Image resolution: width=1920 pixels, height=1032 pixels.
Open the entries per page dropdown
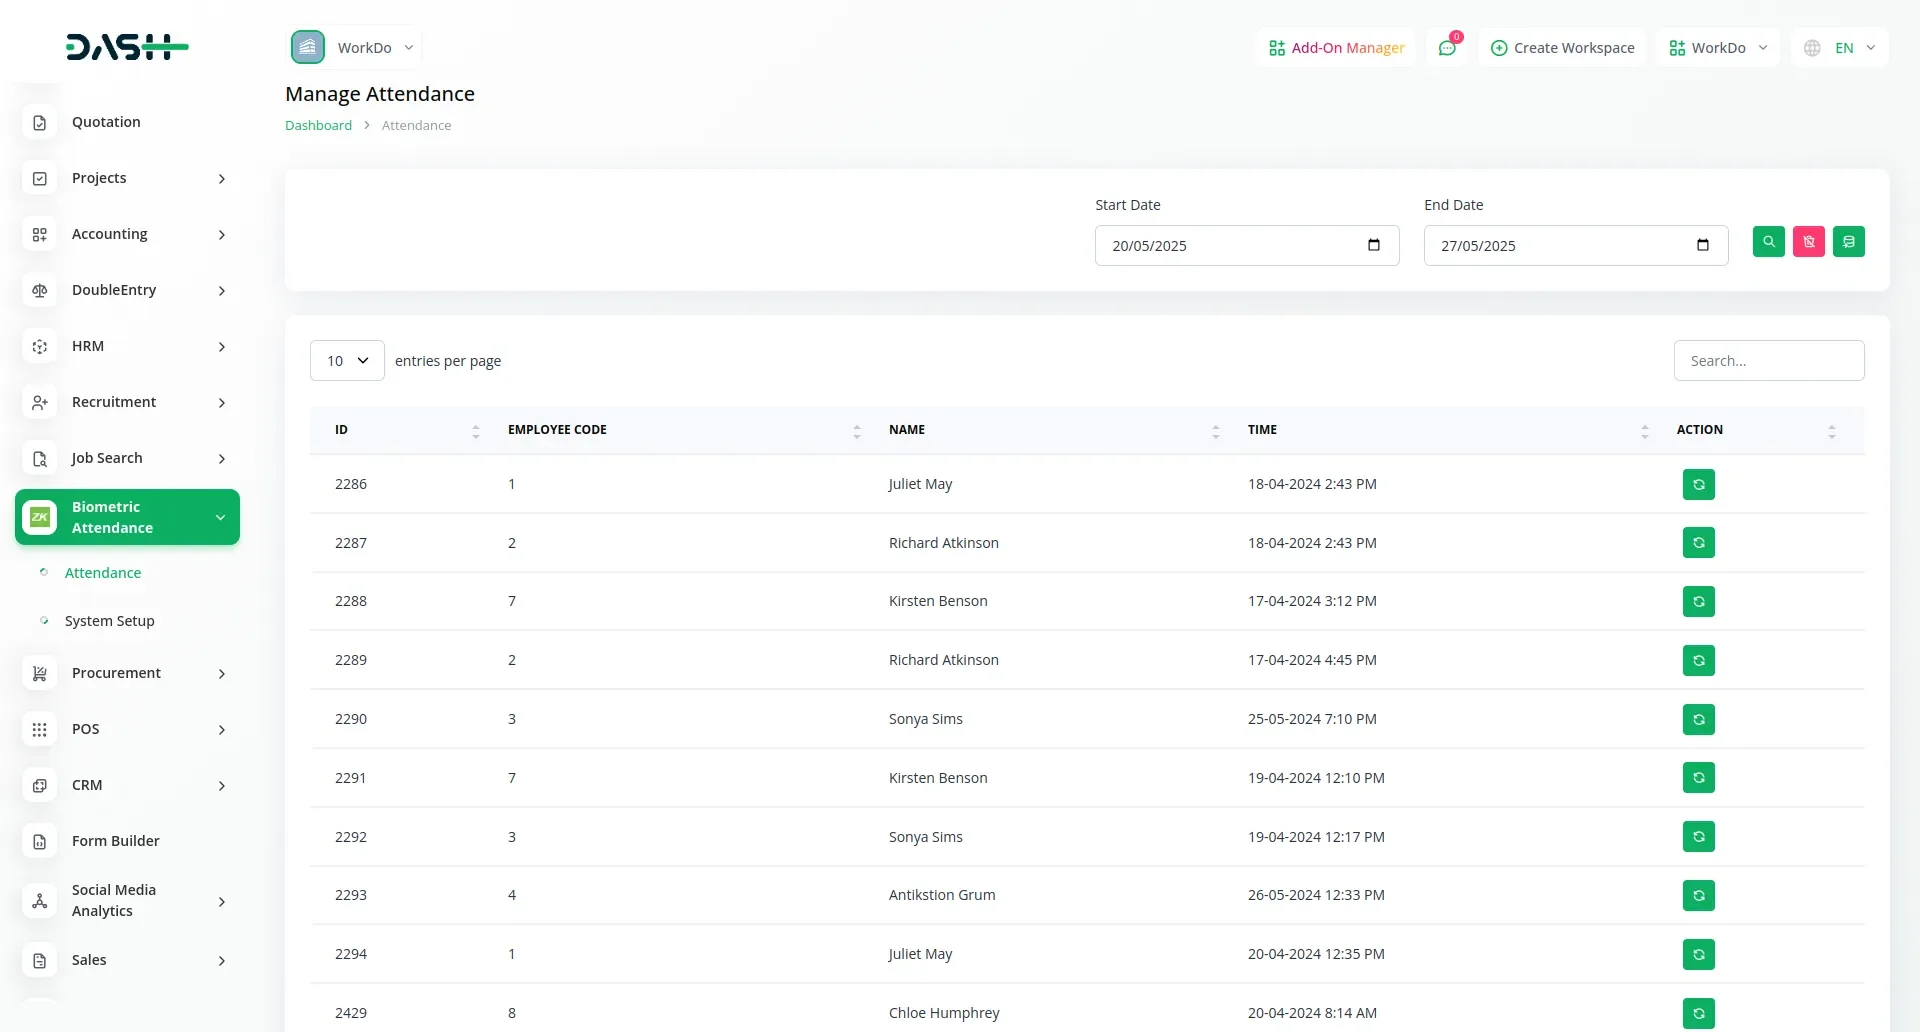[x=347, y=361]
